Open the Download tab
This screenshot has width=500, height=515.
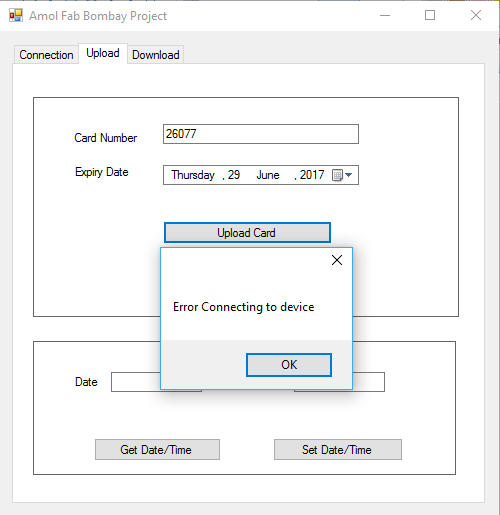click(x=156, y=55)
